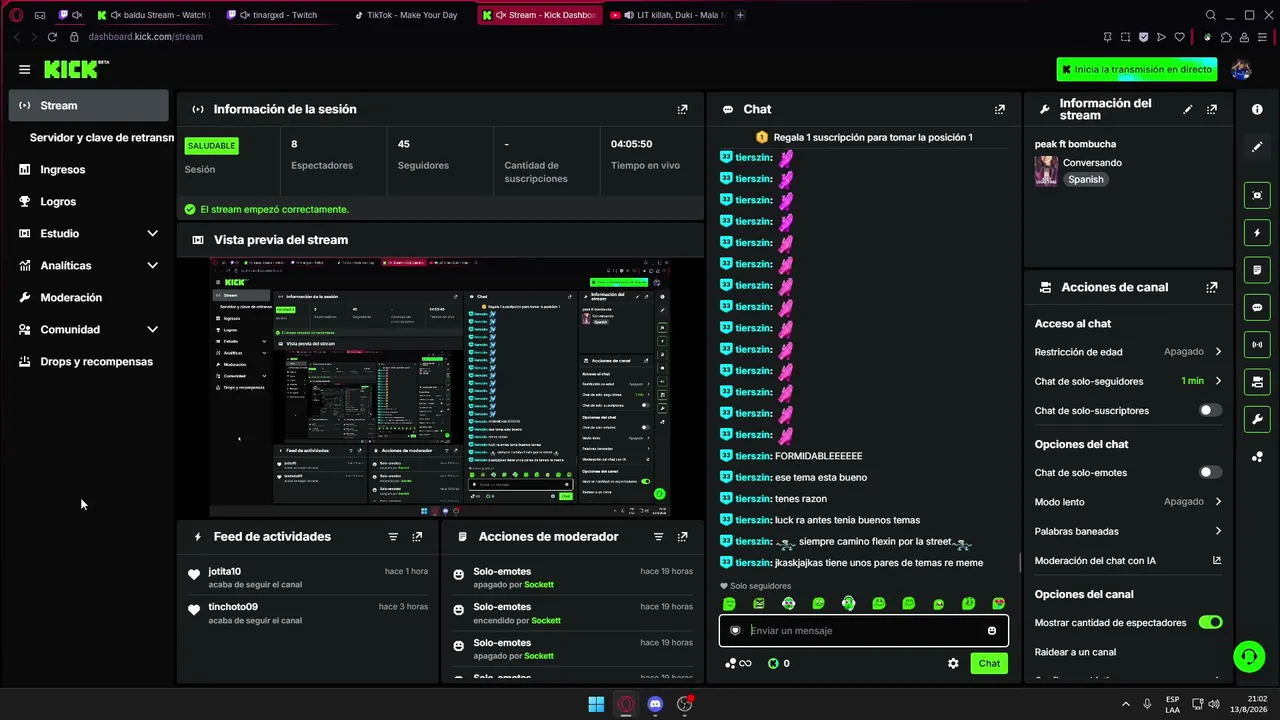Open Modo lento options
The width and height of the screenshot is (1280, 720).
(x=1128, y=502)
